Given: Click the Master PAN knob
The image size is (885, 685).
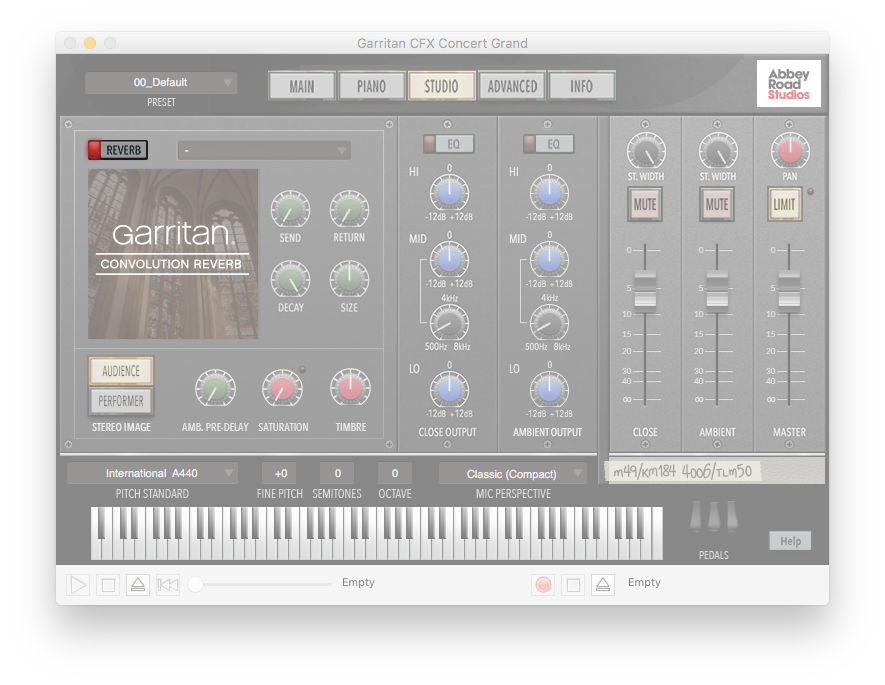Looking at the screenshot, I should (790, 151).
